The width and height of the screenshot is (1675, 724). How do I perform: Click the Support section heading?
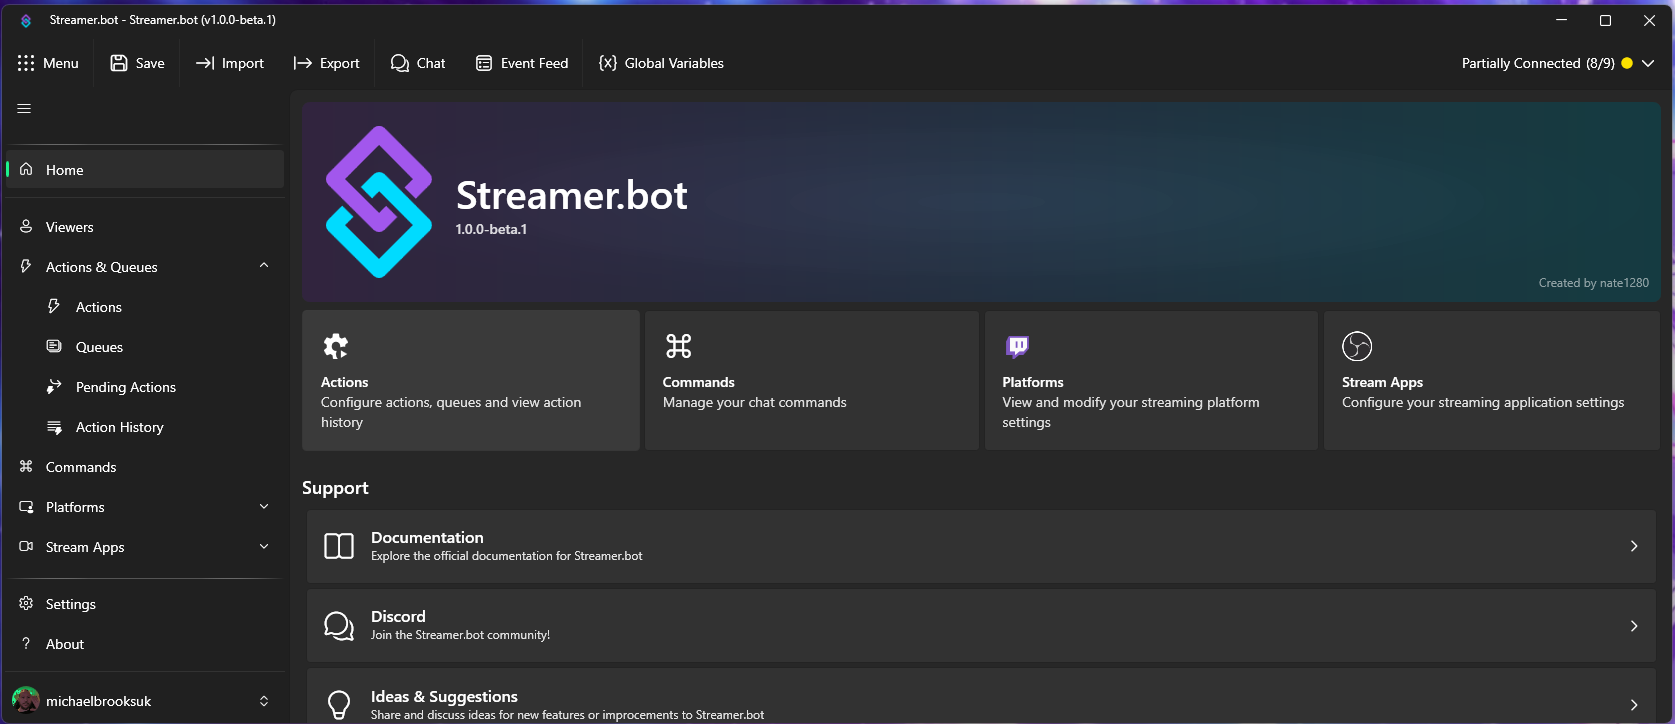(x=335, y=488)
